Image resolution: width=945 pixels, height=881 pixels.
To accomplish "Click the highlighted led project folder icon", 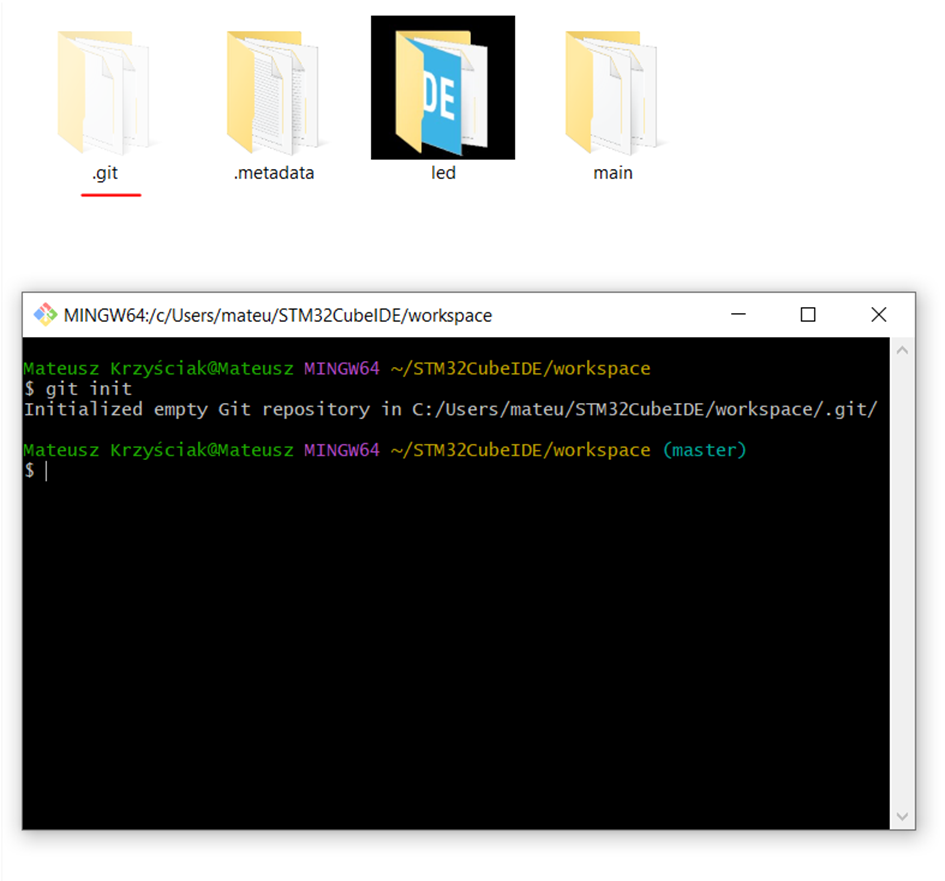I will 442,88.
